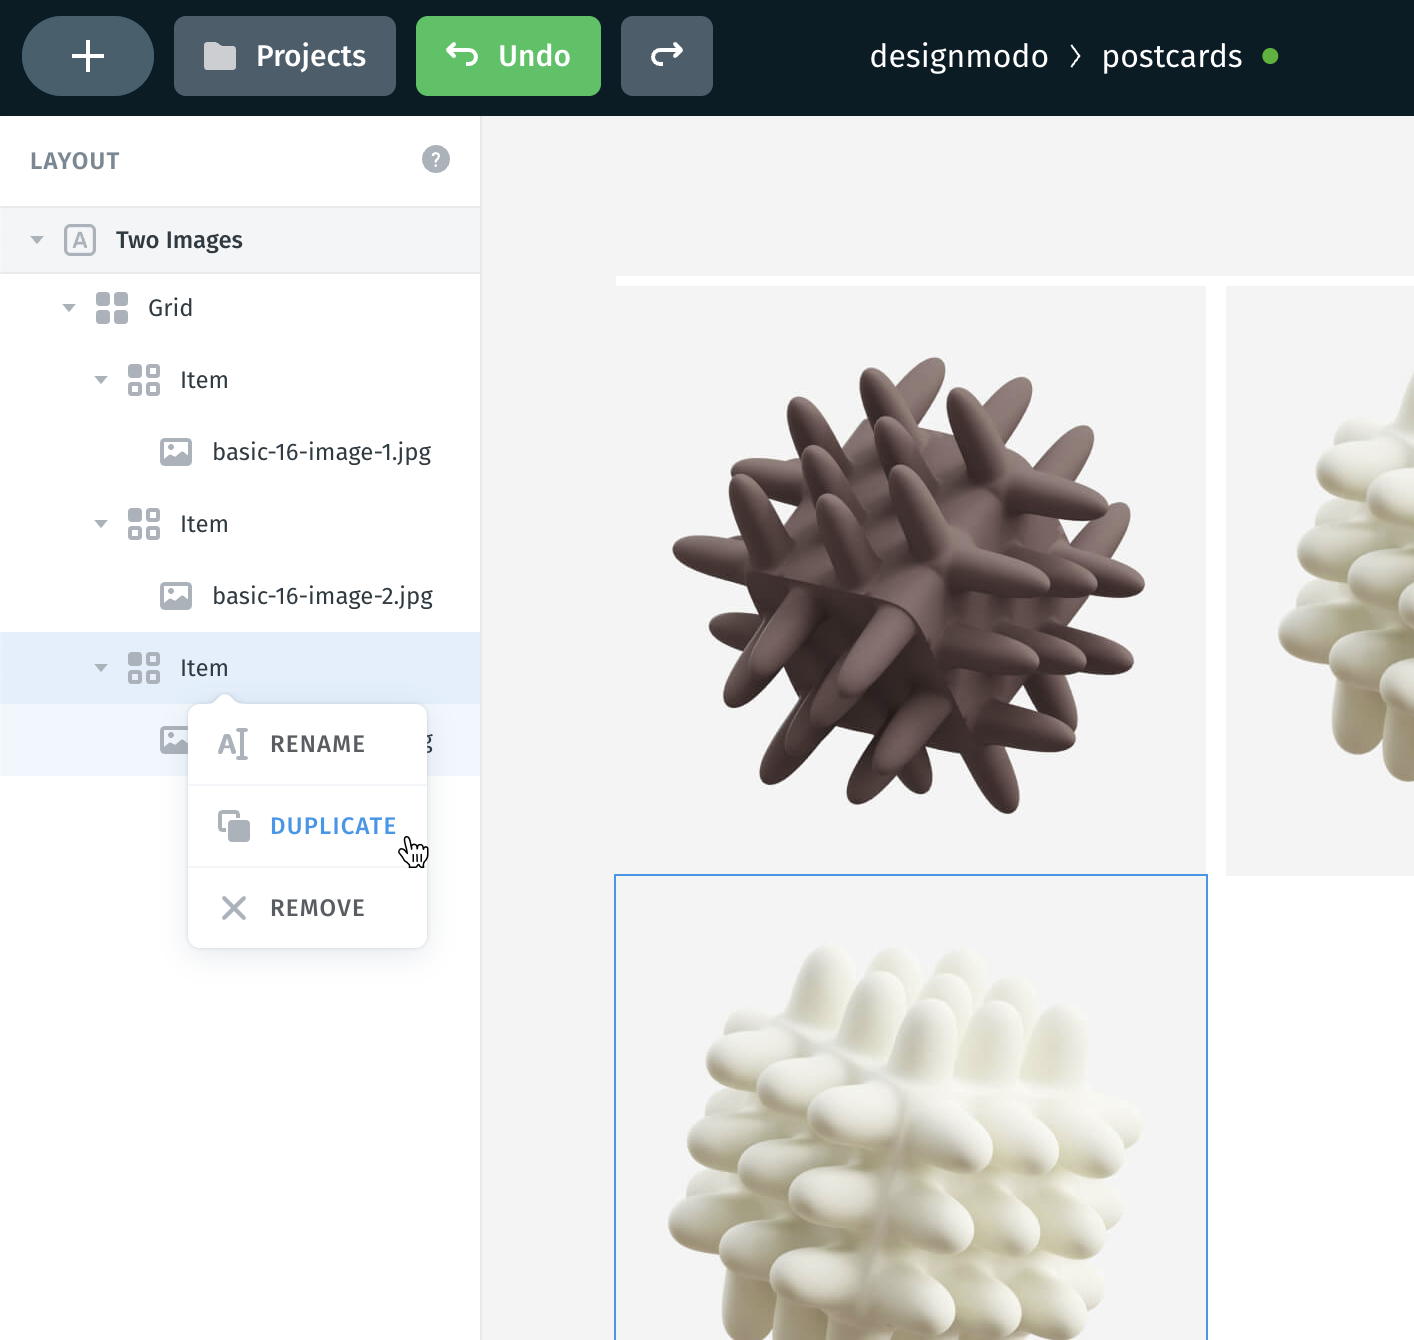Click the plus add button

tap(88, 56)
